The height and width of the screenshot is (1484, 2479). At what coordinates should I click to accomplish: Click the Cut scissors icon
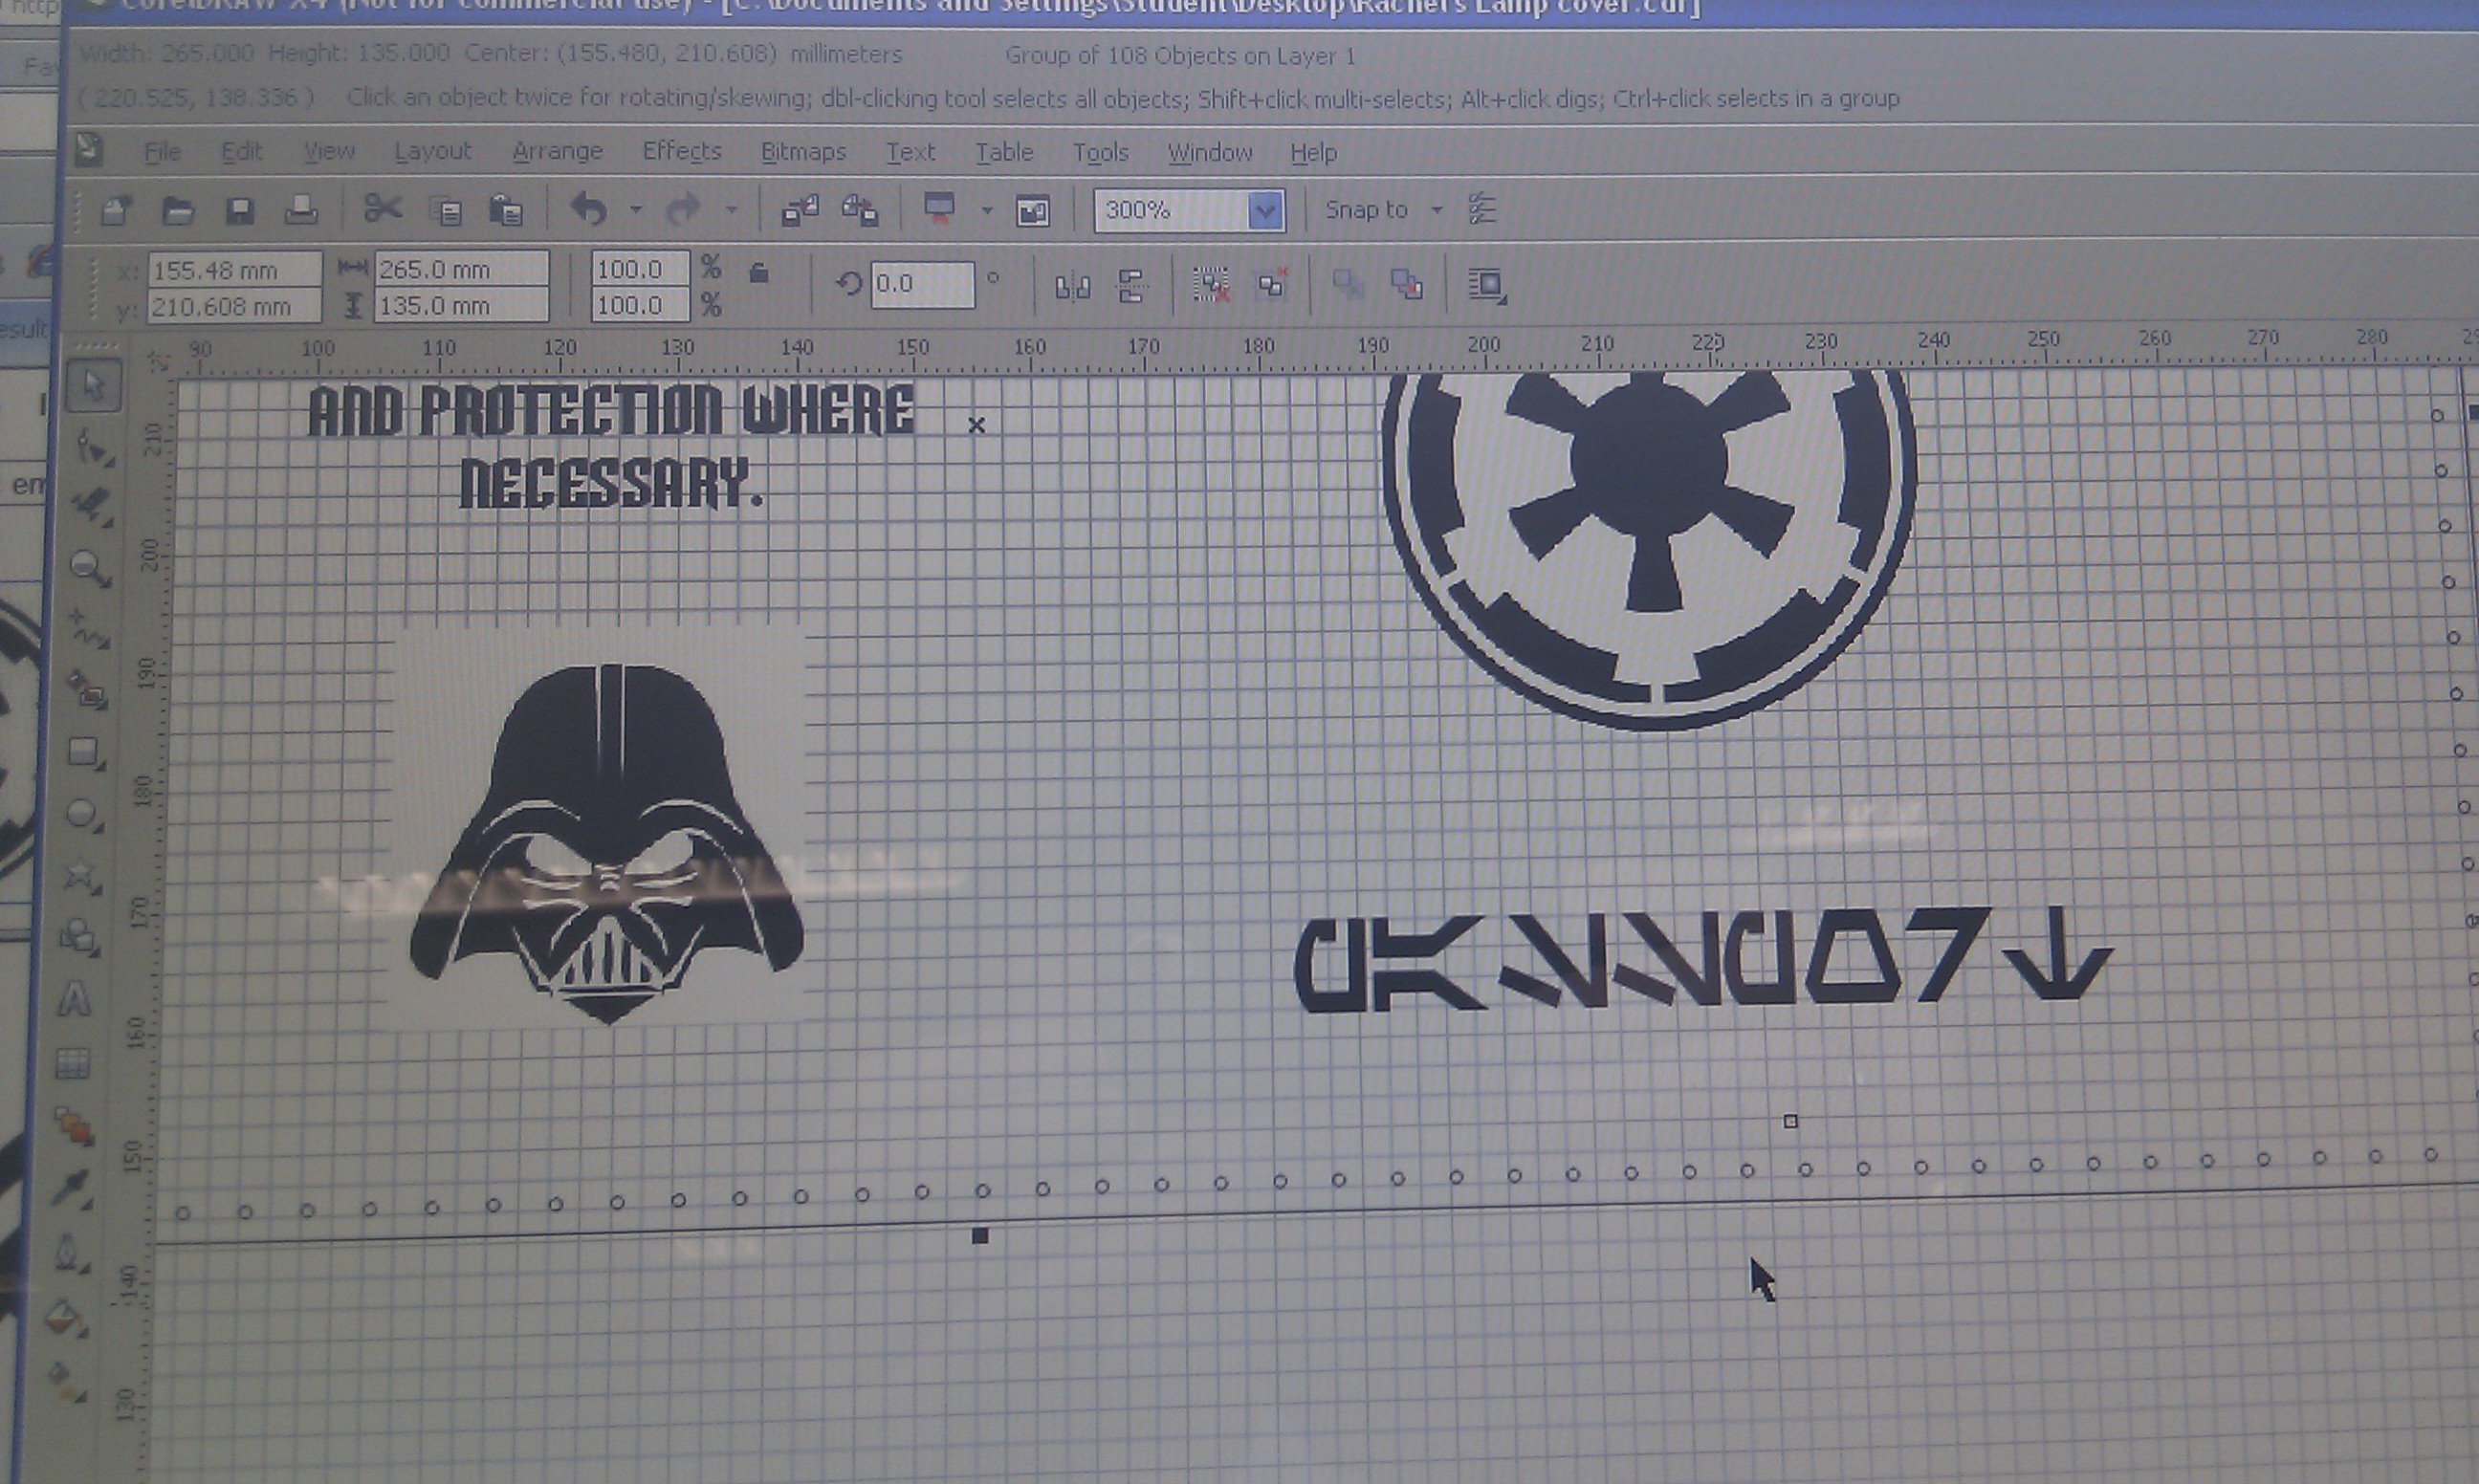[382, 210]
